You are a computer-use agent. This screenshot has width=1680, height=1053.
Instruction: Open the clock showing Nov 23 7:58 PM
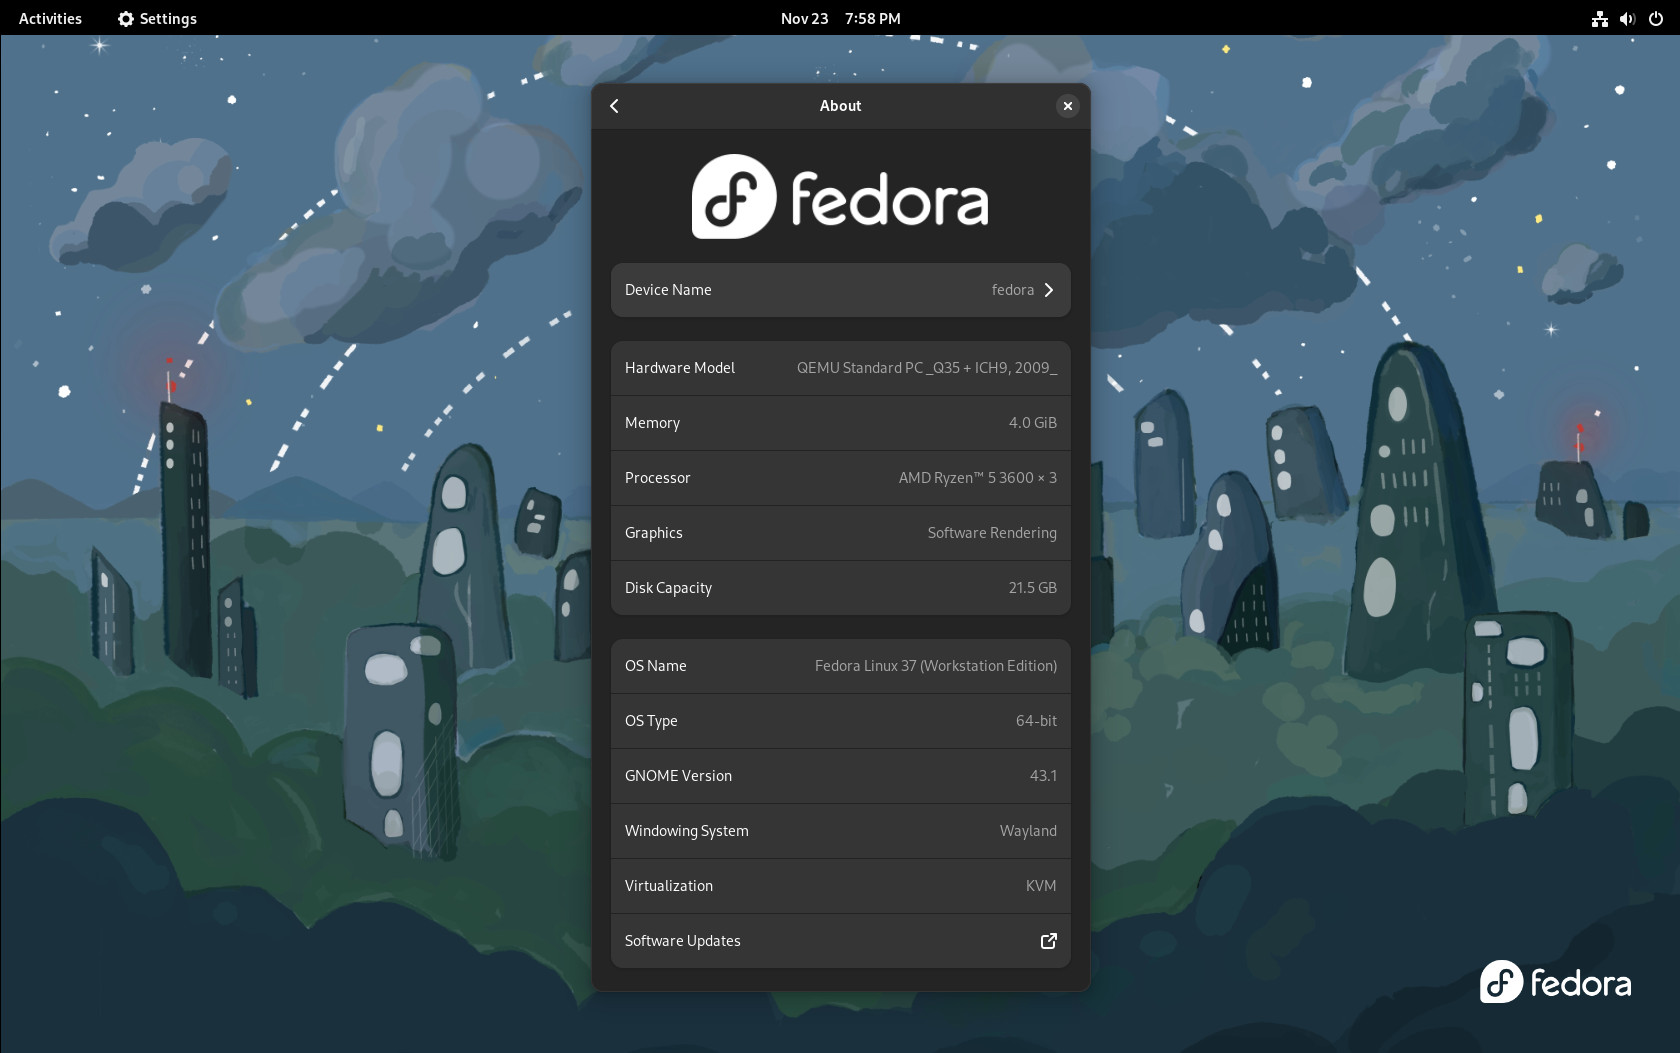(x=840, y=18)
